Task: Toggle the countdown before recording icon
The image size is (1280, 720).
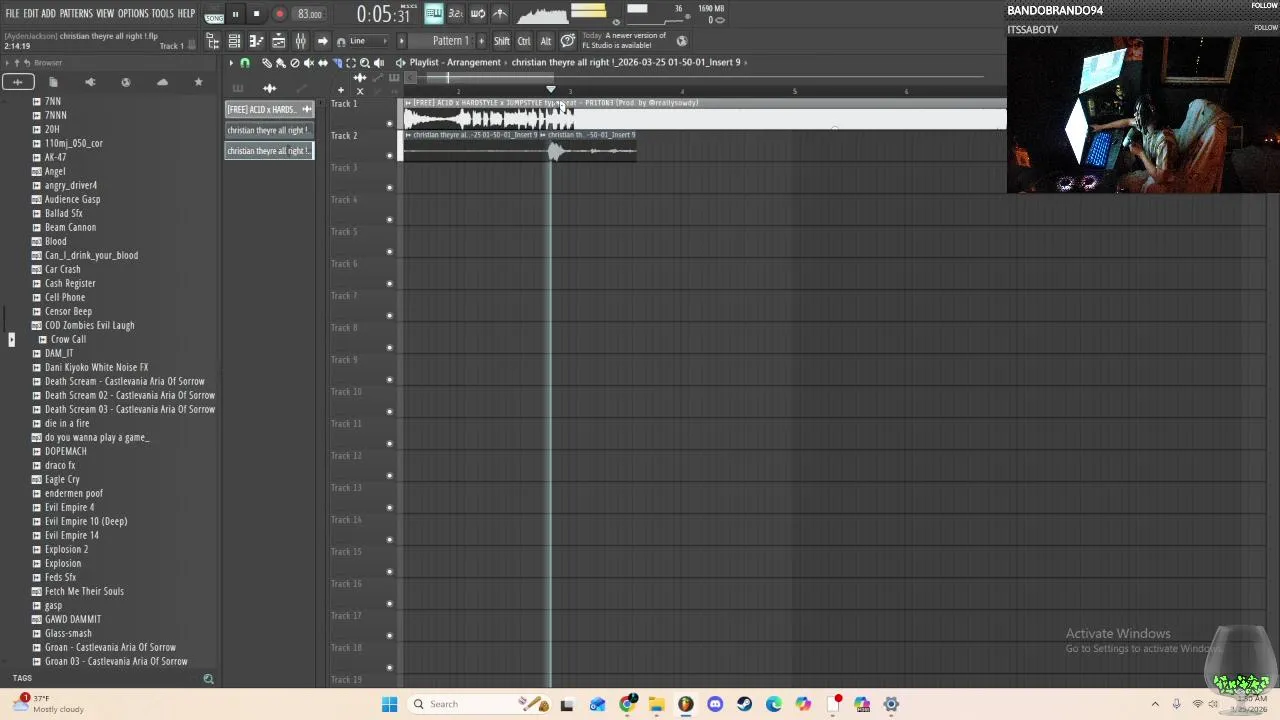Action: (455, 14)
